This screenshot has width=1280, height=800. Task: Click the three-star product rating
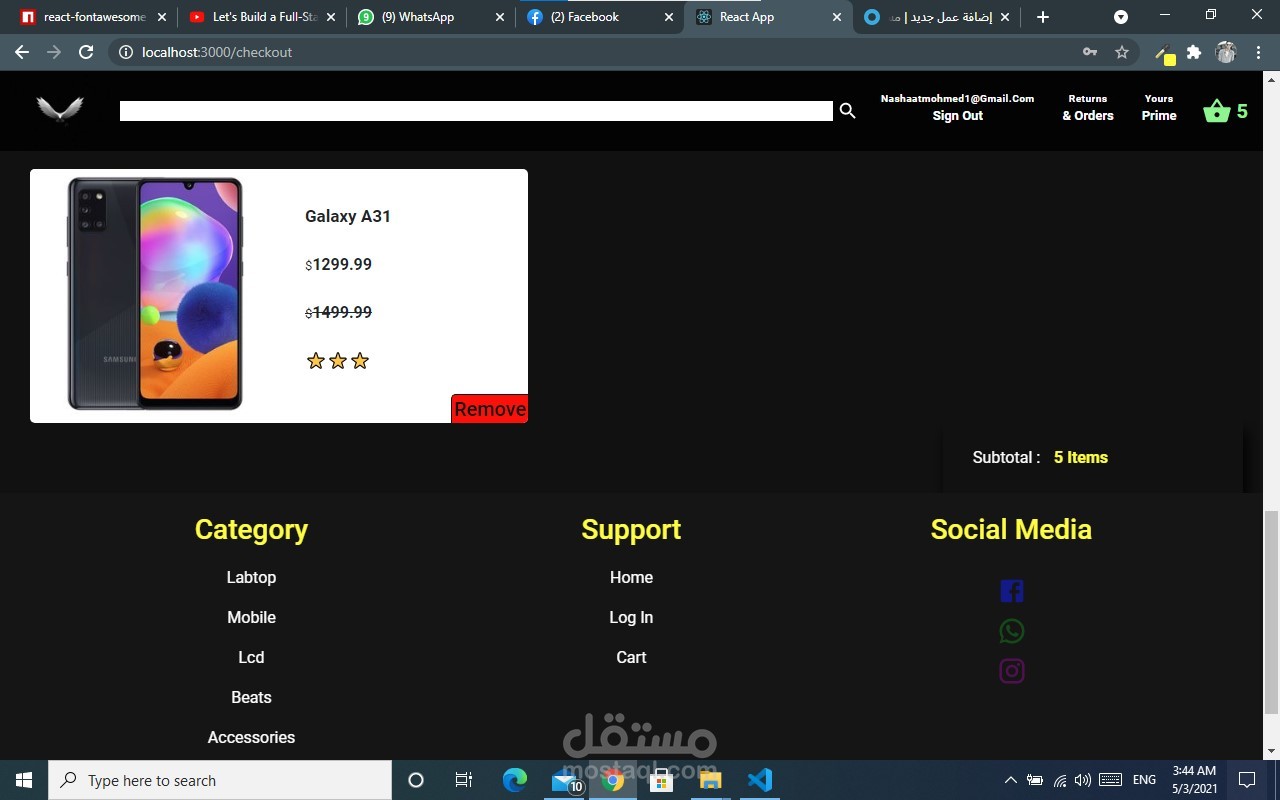(x=338, y=361)
